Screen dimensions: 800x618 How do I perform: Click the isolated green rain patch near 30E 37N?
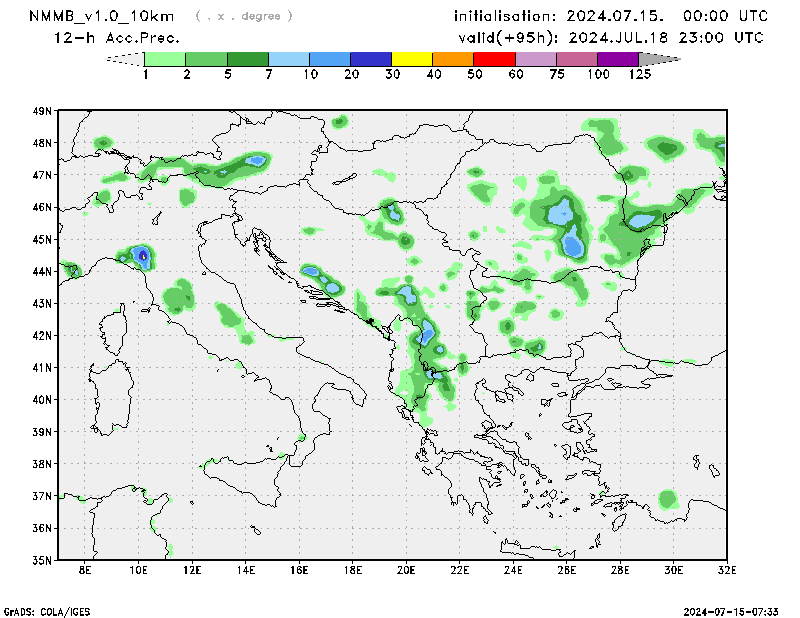pyautogui.click(x=667, y=498)
